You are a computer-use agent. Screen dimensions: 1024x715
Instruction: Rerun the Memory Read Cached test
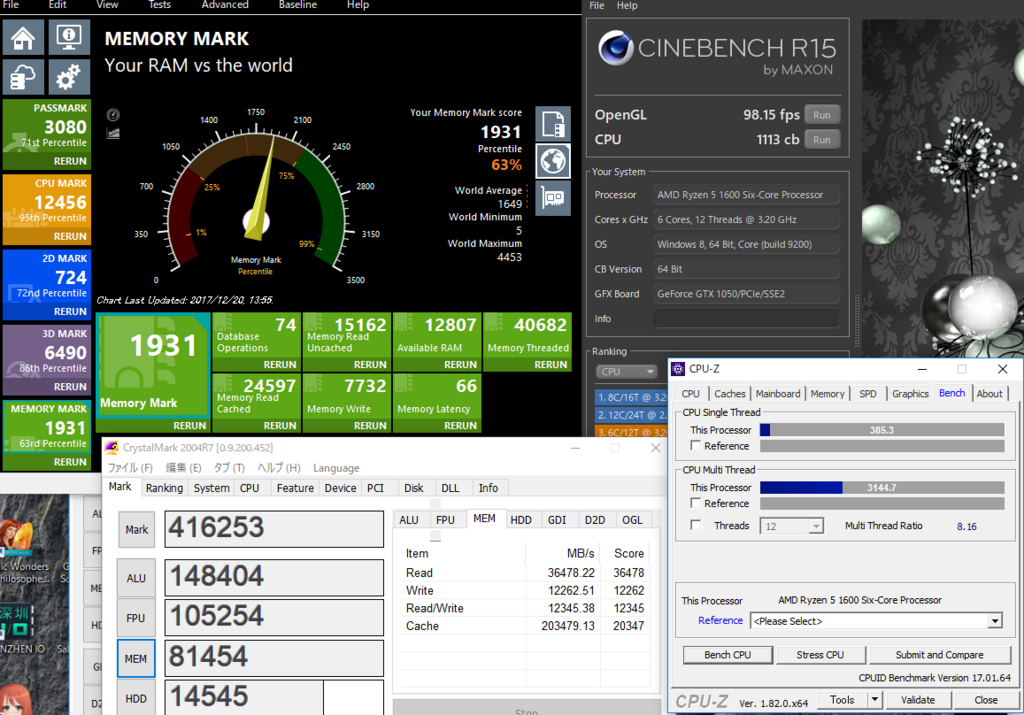(x=280, y=425)
